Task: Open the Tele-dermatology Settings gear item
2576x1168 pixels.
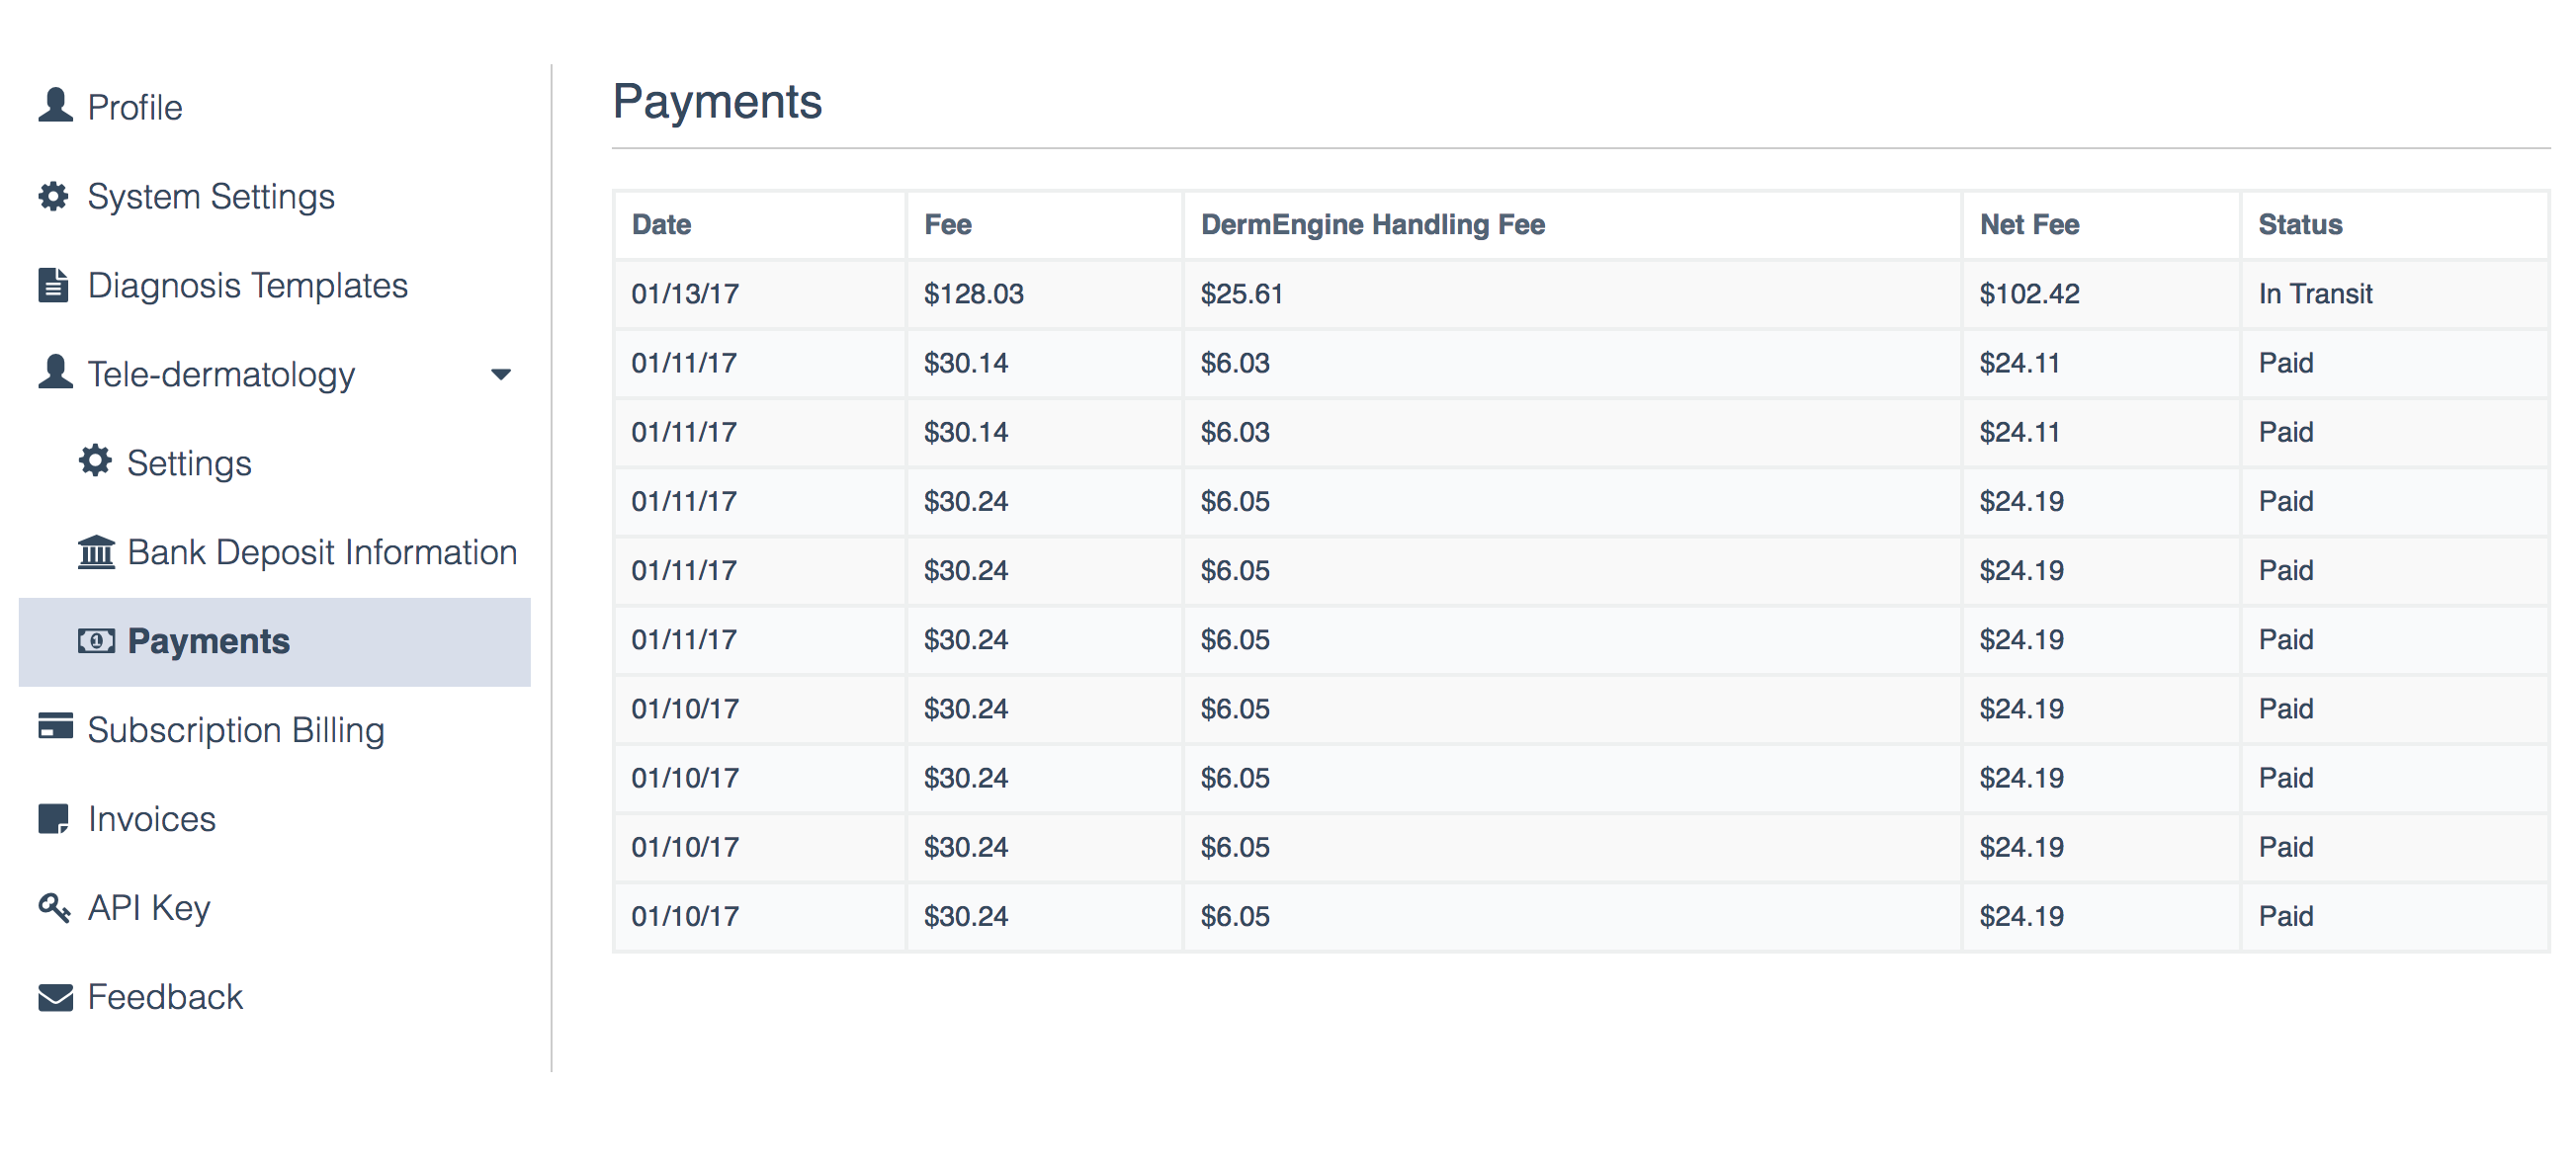Action: pos(188,463)
